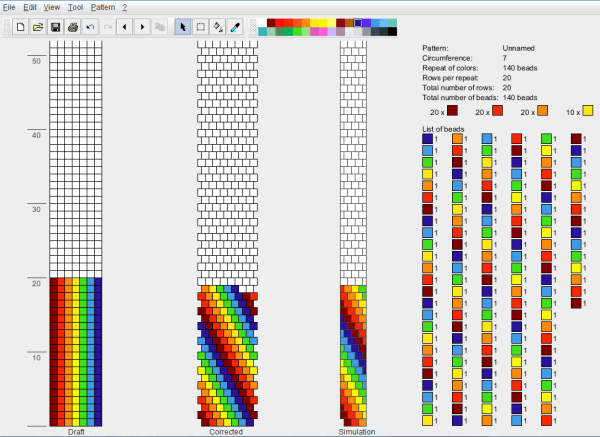This screenshot has width=600, height=437.
Task: Expand the View menu
Action: [52, 7]
